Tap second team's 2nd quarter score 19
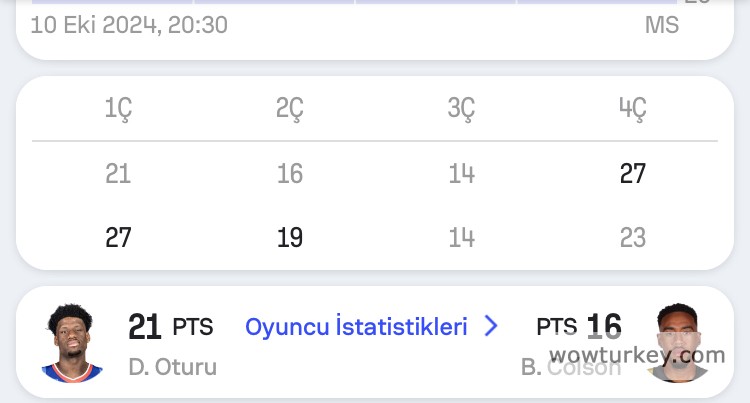Viewport: 750px width, 403px height. tap(290, 238)
